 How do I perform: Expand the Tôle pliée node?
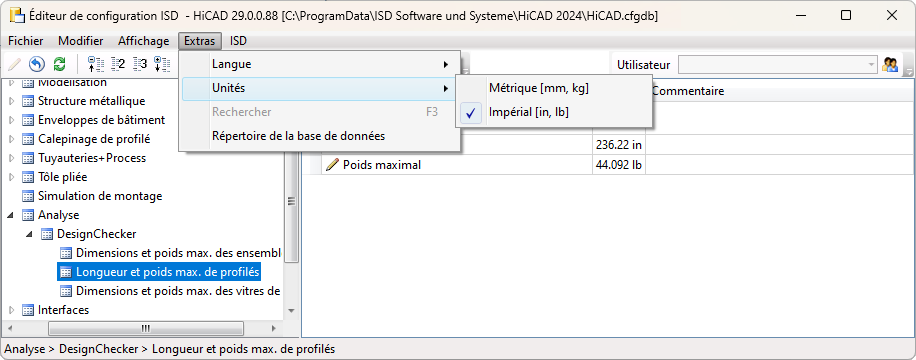click(11, 176)
